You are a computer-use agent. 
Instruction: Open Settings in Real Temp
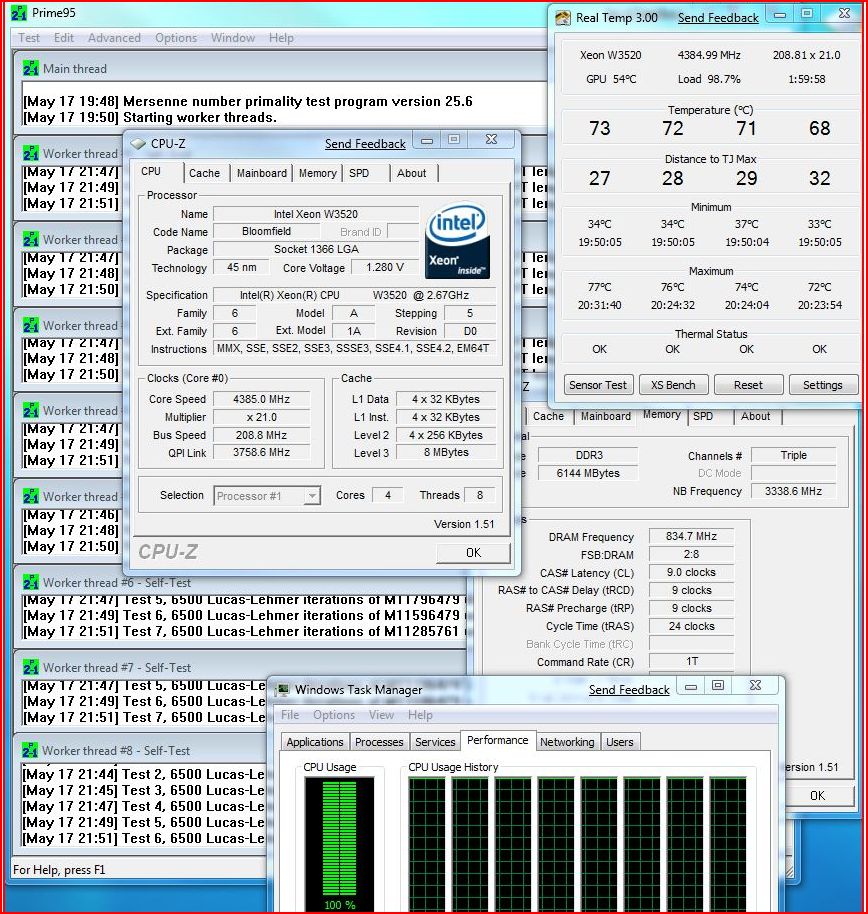[823, 385]
